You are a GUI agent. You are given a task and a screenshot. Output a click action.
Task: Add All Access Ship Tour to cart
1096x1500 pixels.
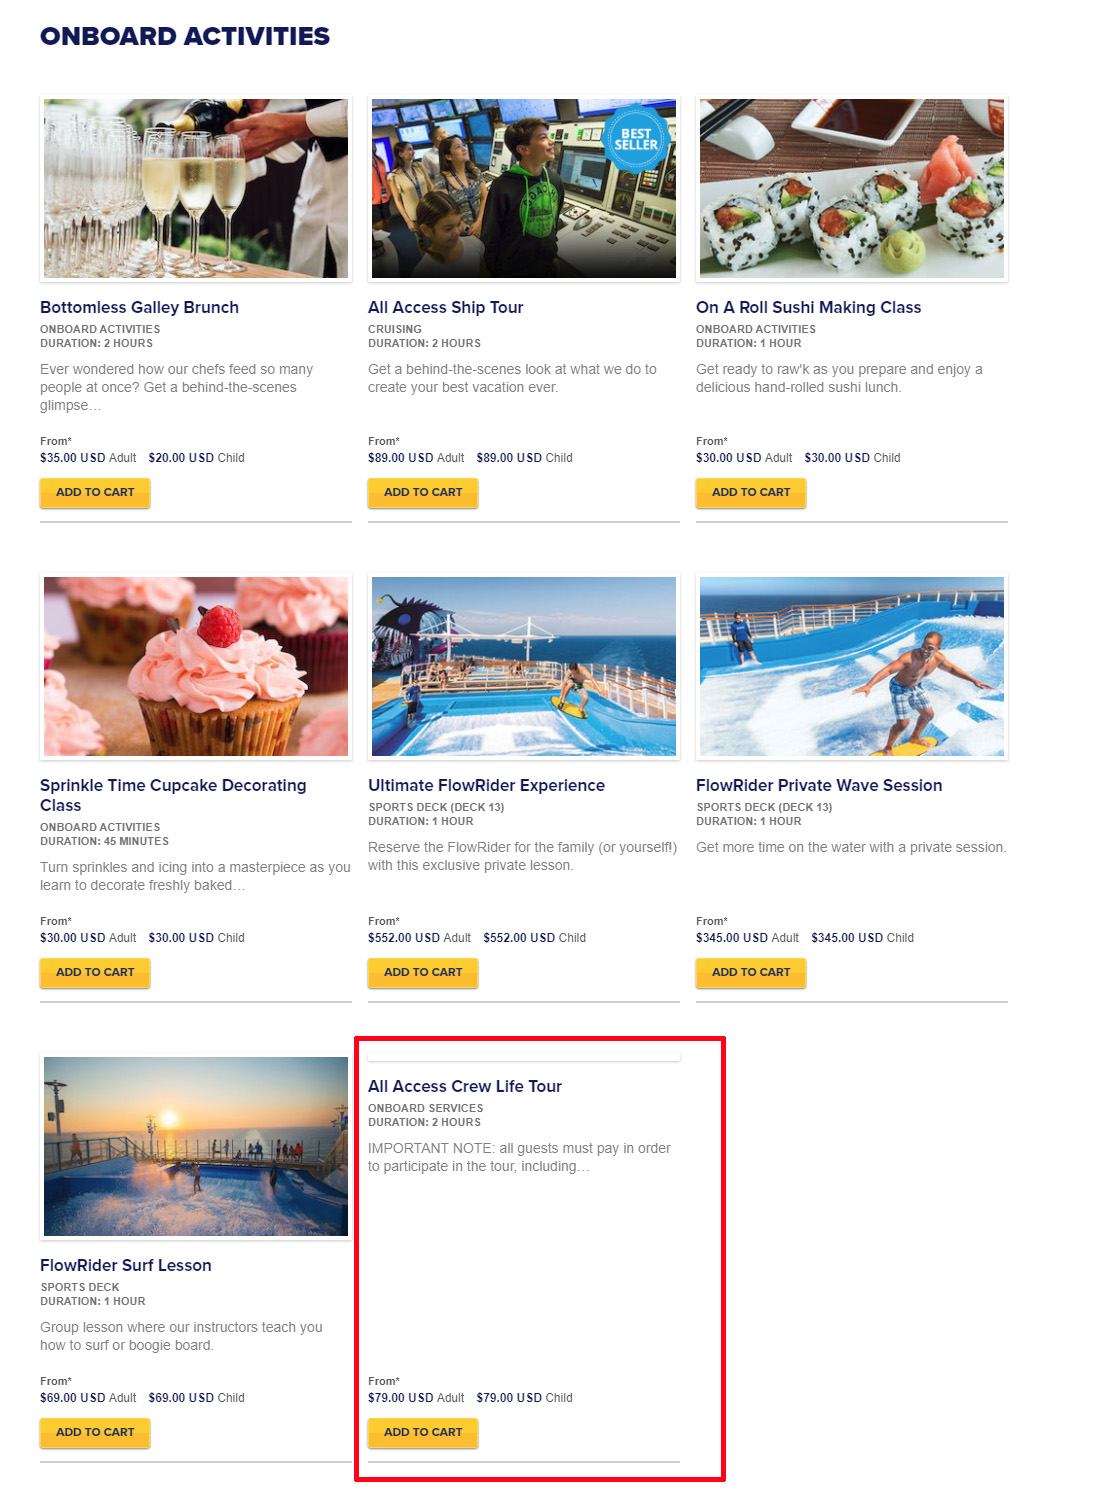point(423,493)
